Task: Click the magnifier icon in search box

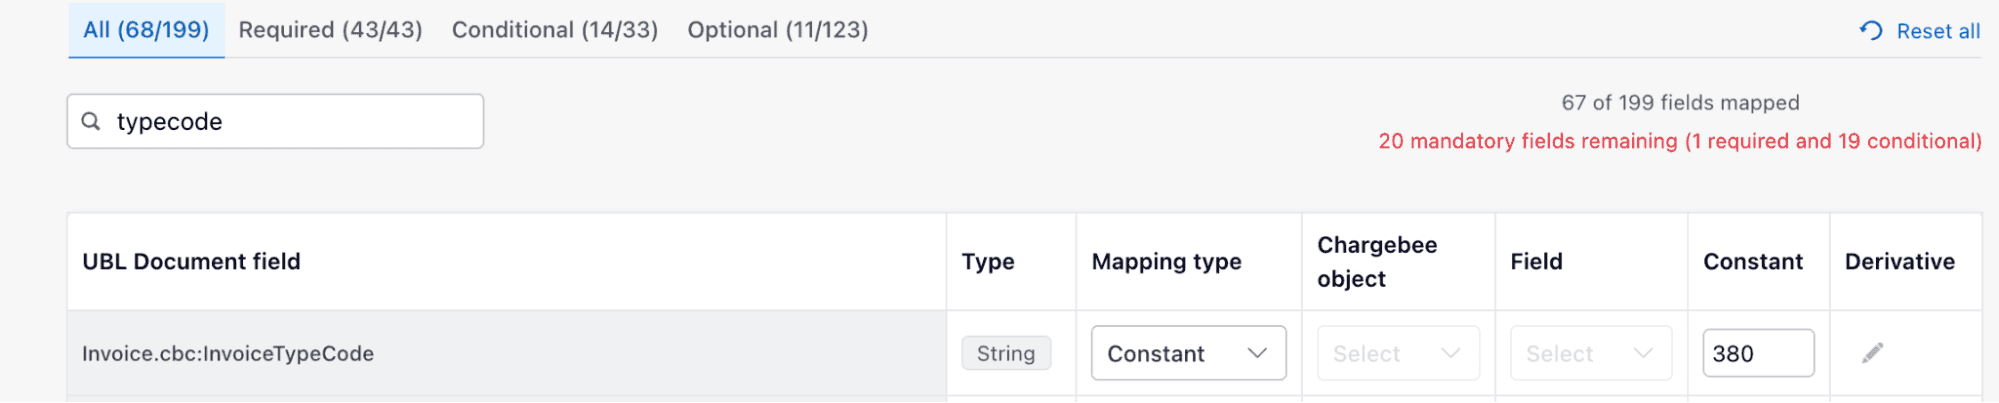Action: (91, 121)
